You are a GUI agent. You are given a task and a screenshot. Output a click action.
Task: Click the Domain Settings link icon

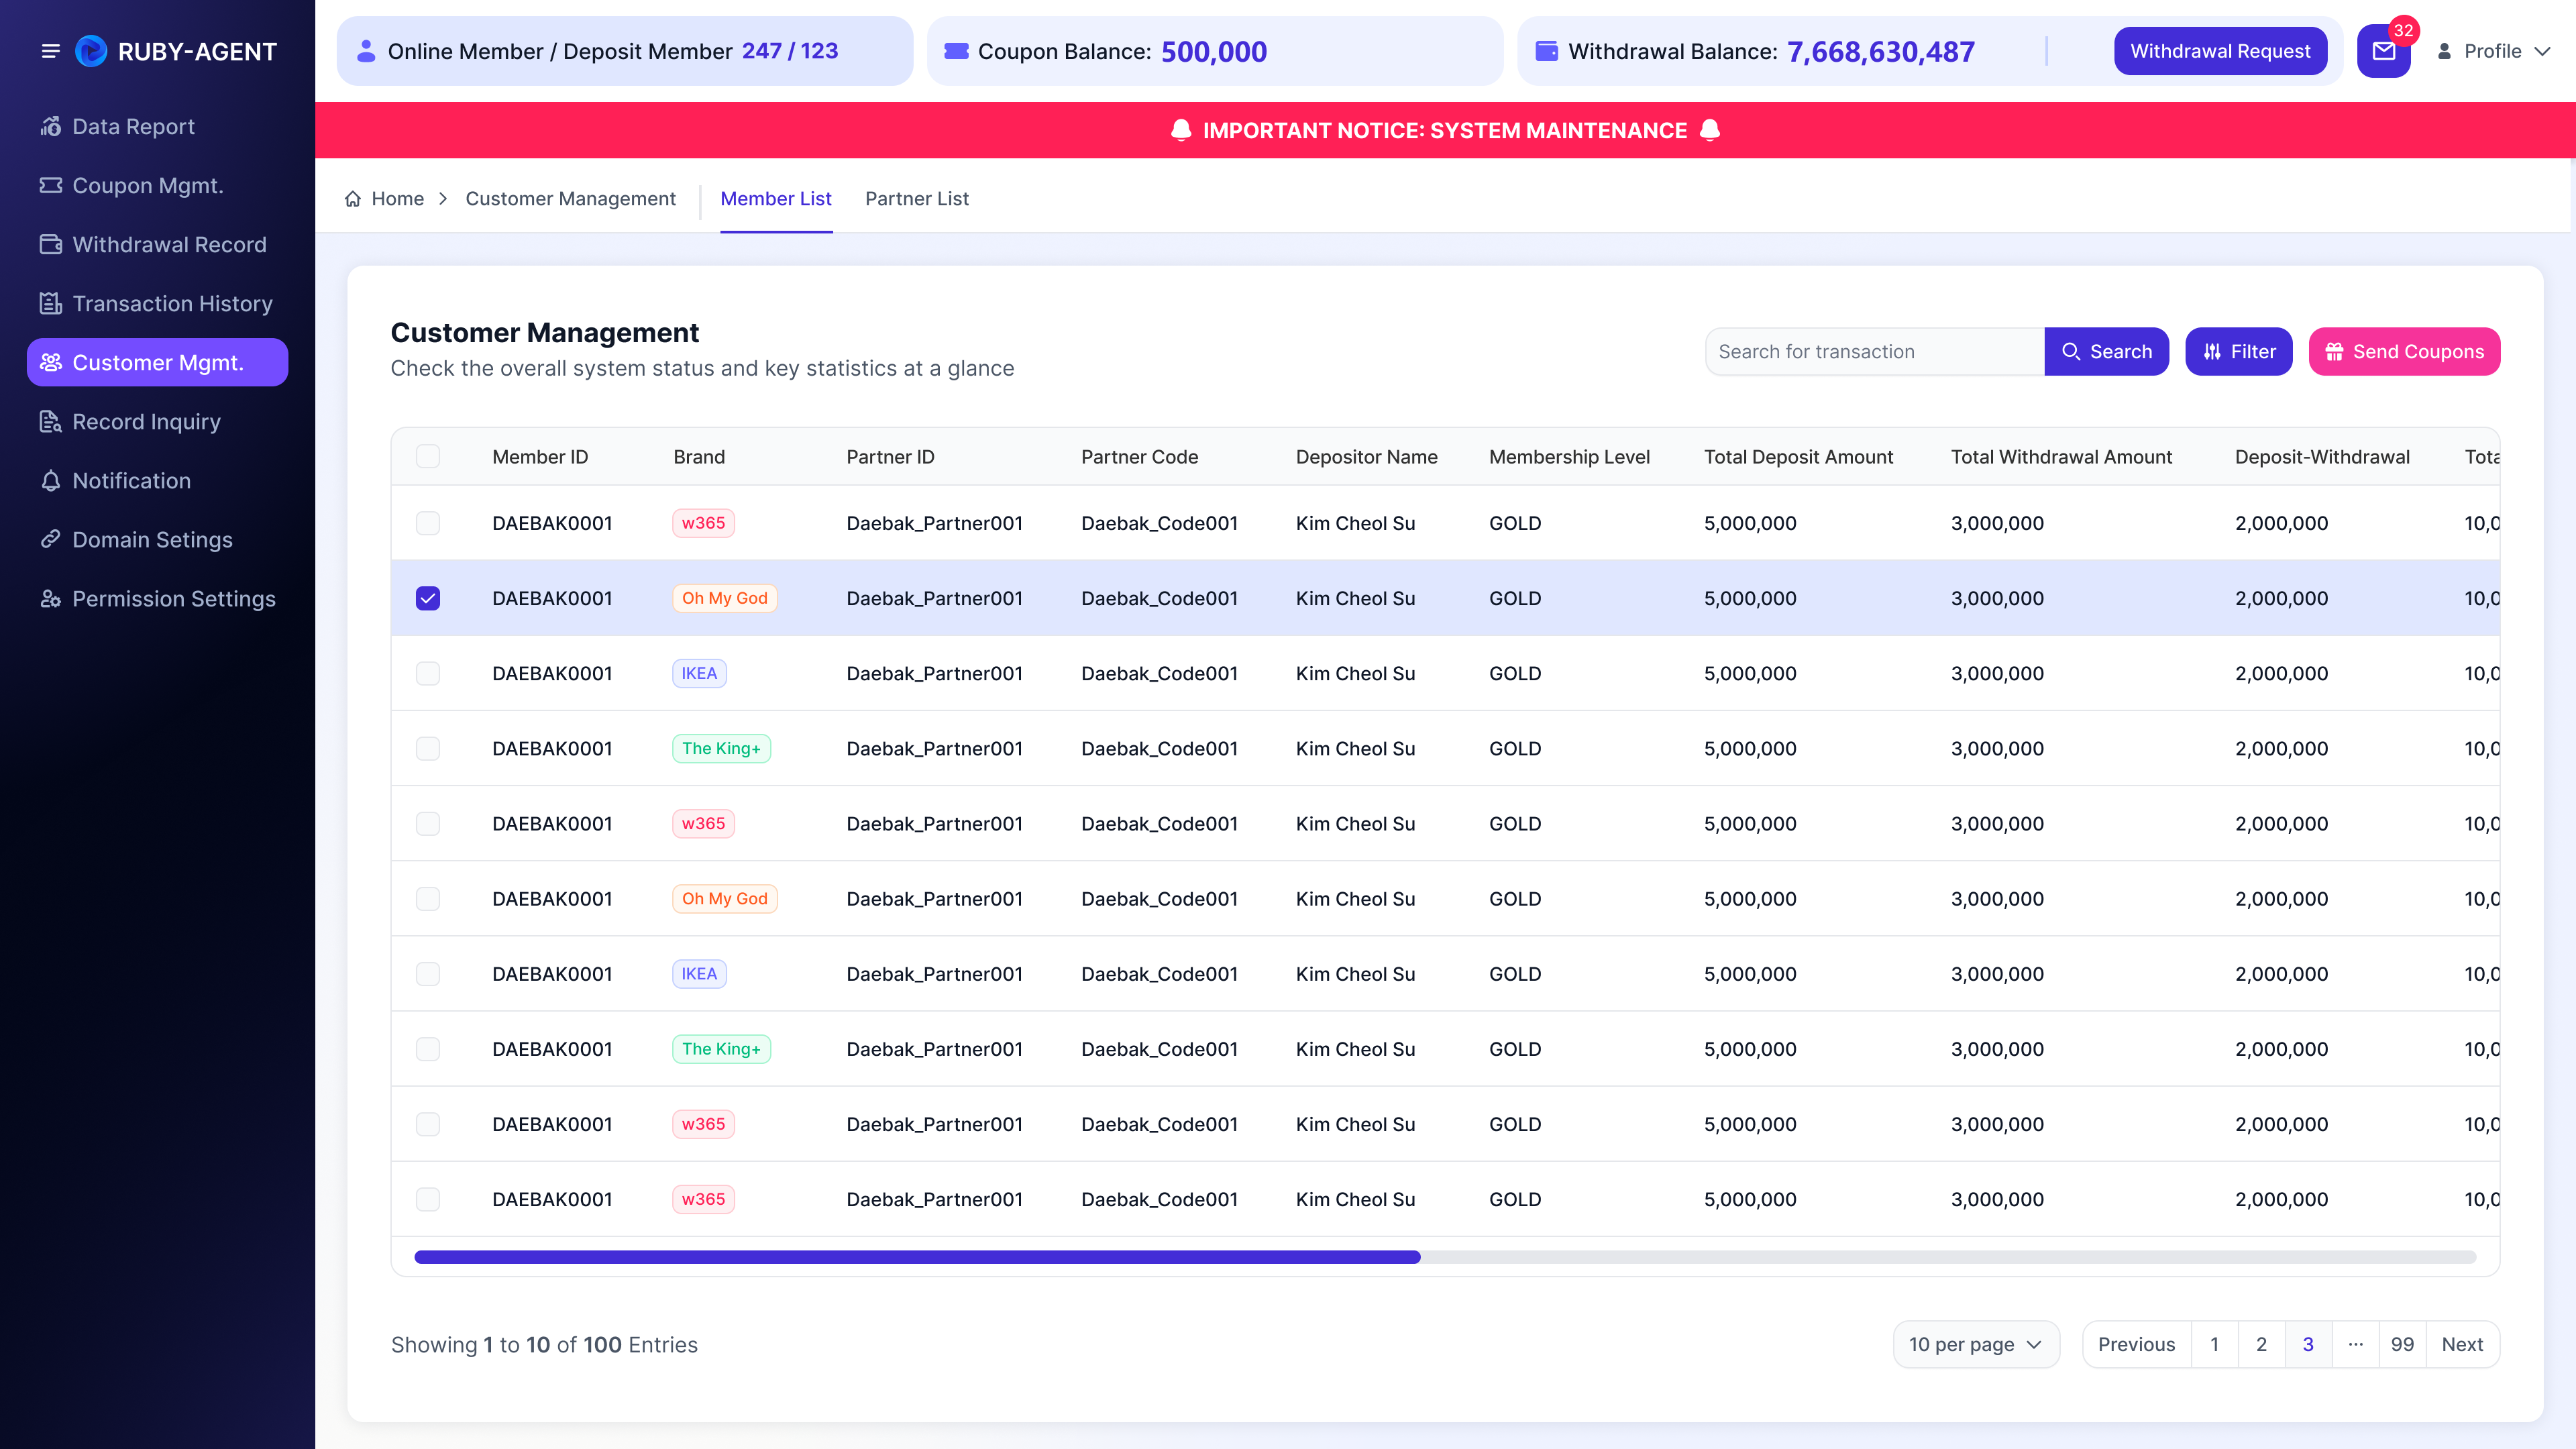click(x=50, y=540)
